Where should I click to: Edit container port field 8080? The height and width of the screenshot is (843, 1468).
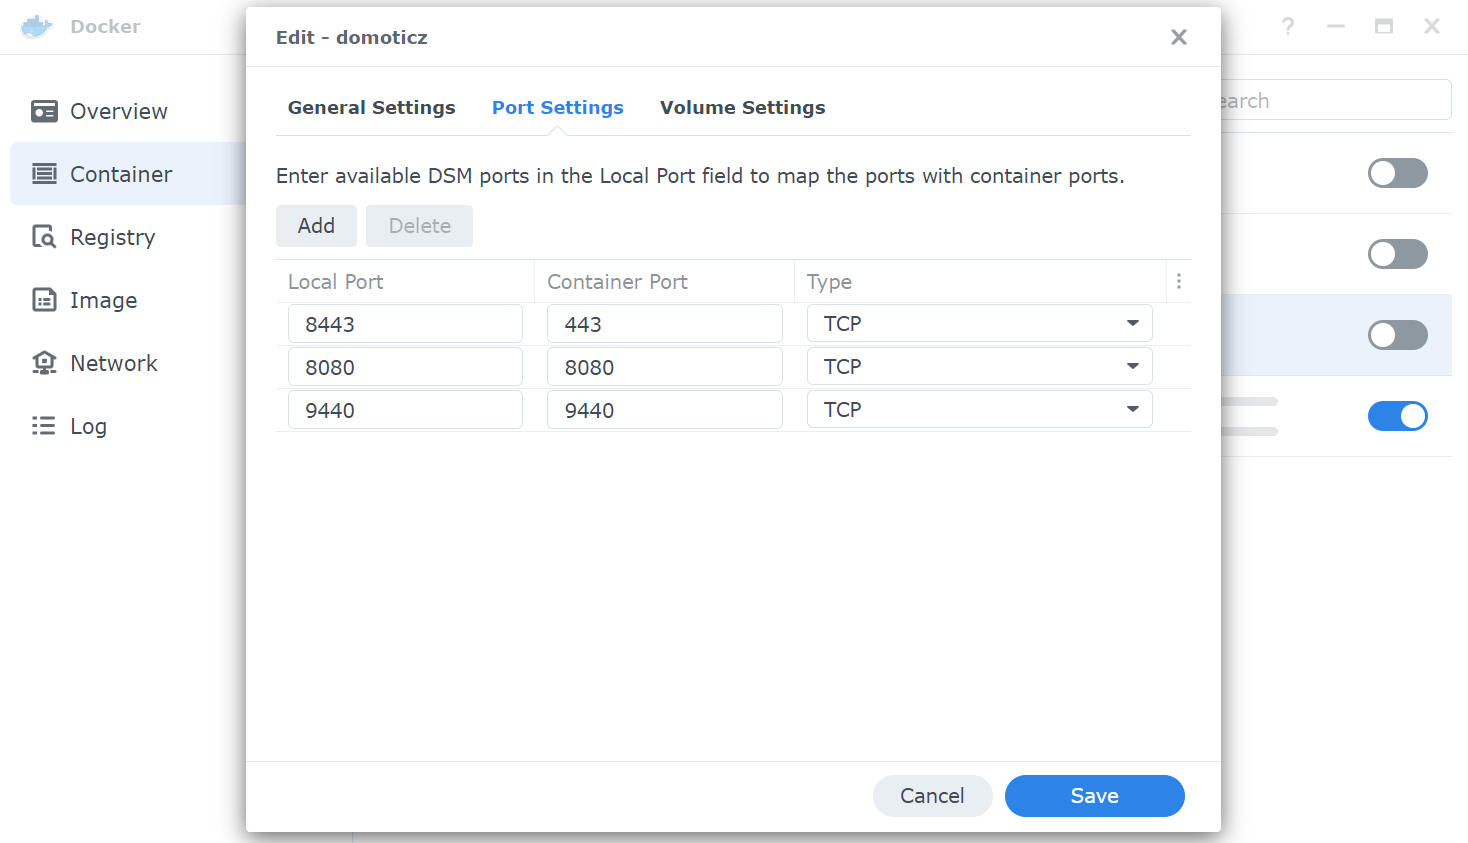pyautogui.click(x=665, y=367)
